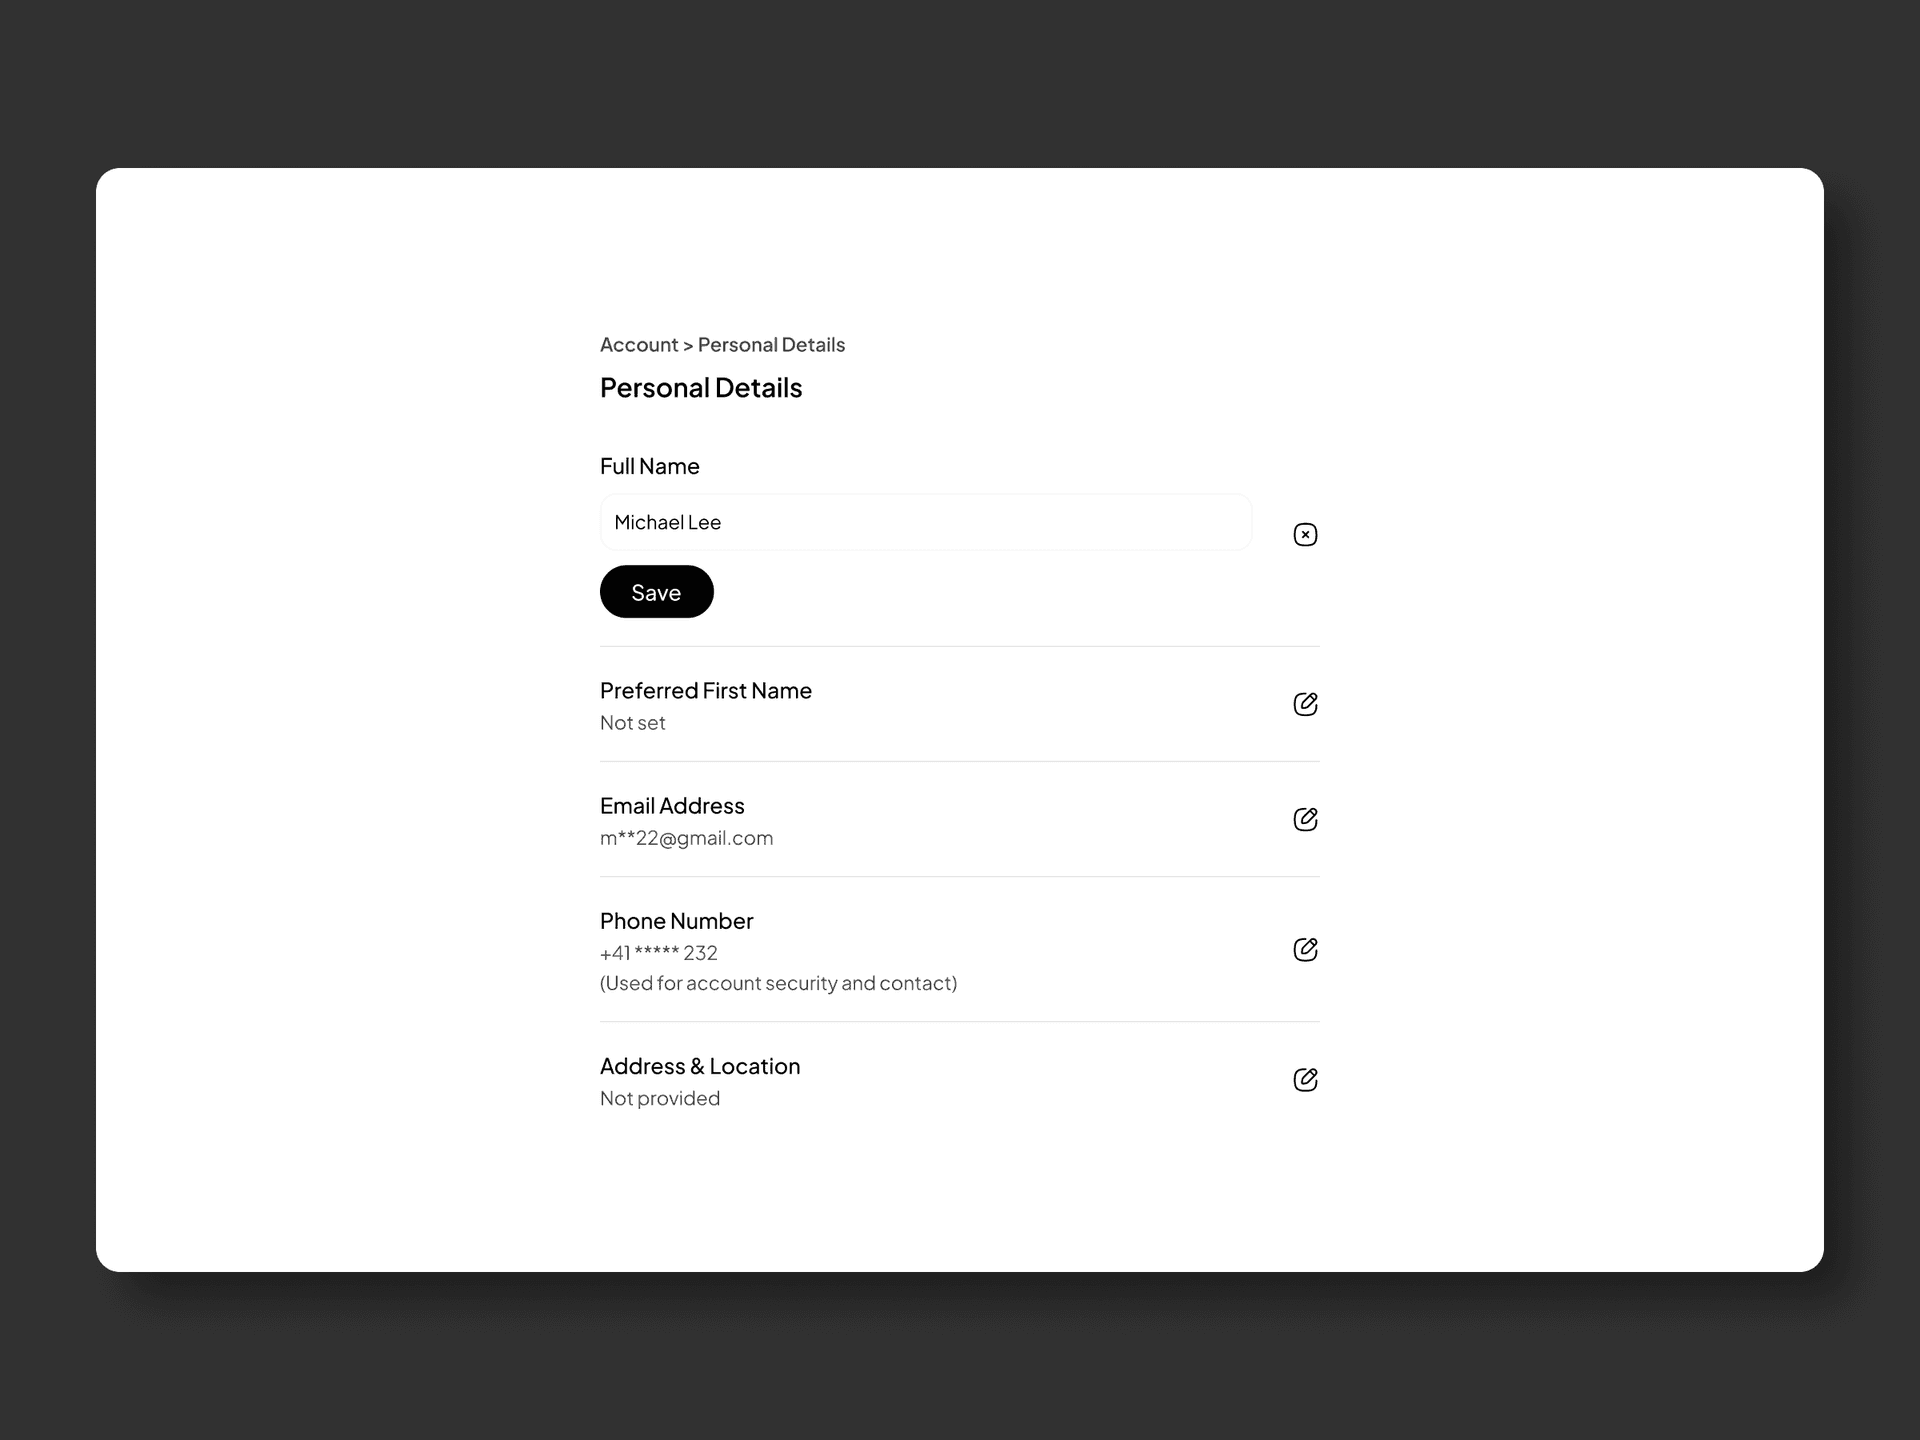Edit Preferred First Name via pencil icon

pyautogui.click(x=1305, y=704)
